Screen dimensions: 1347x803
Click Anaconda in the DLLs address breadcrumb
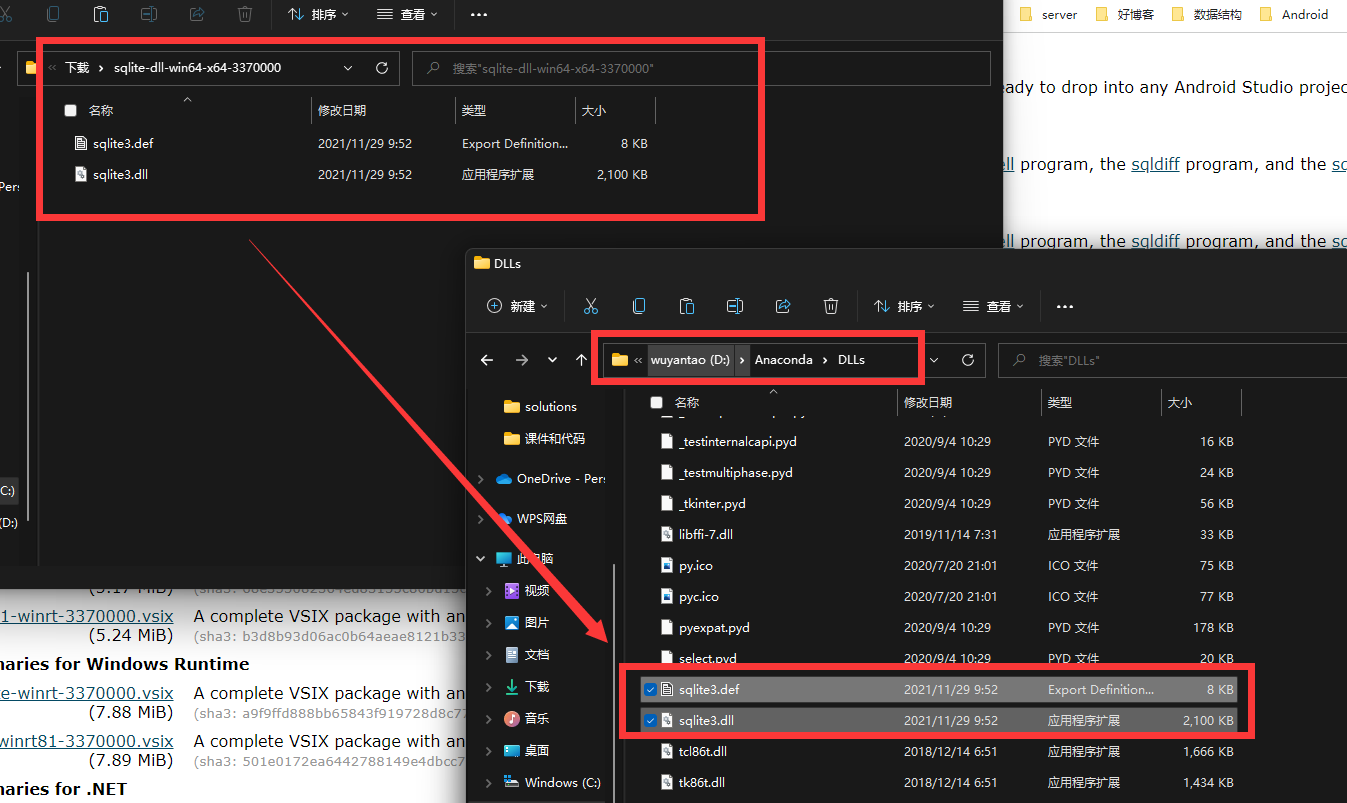tap(783, 360)
